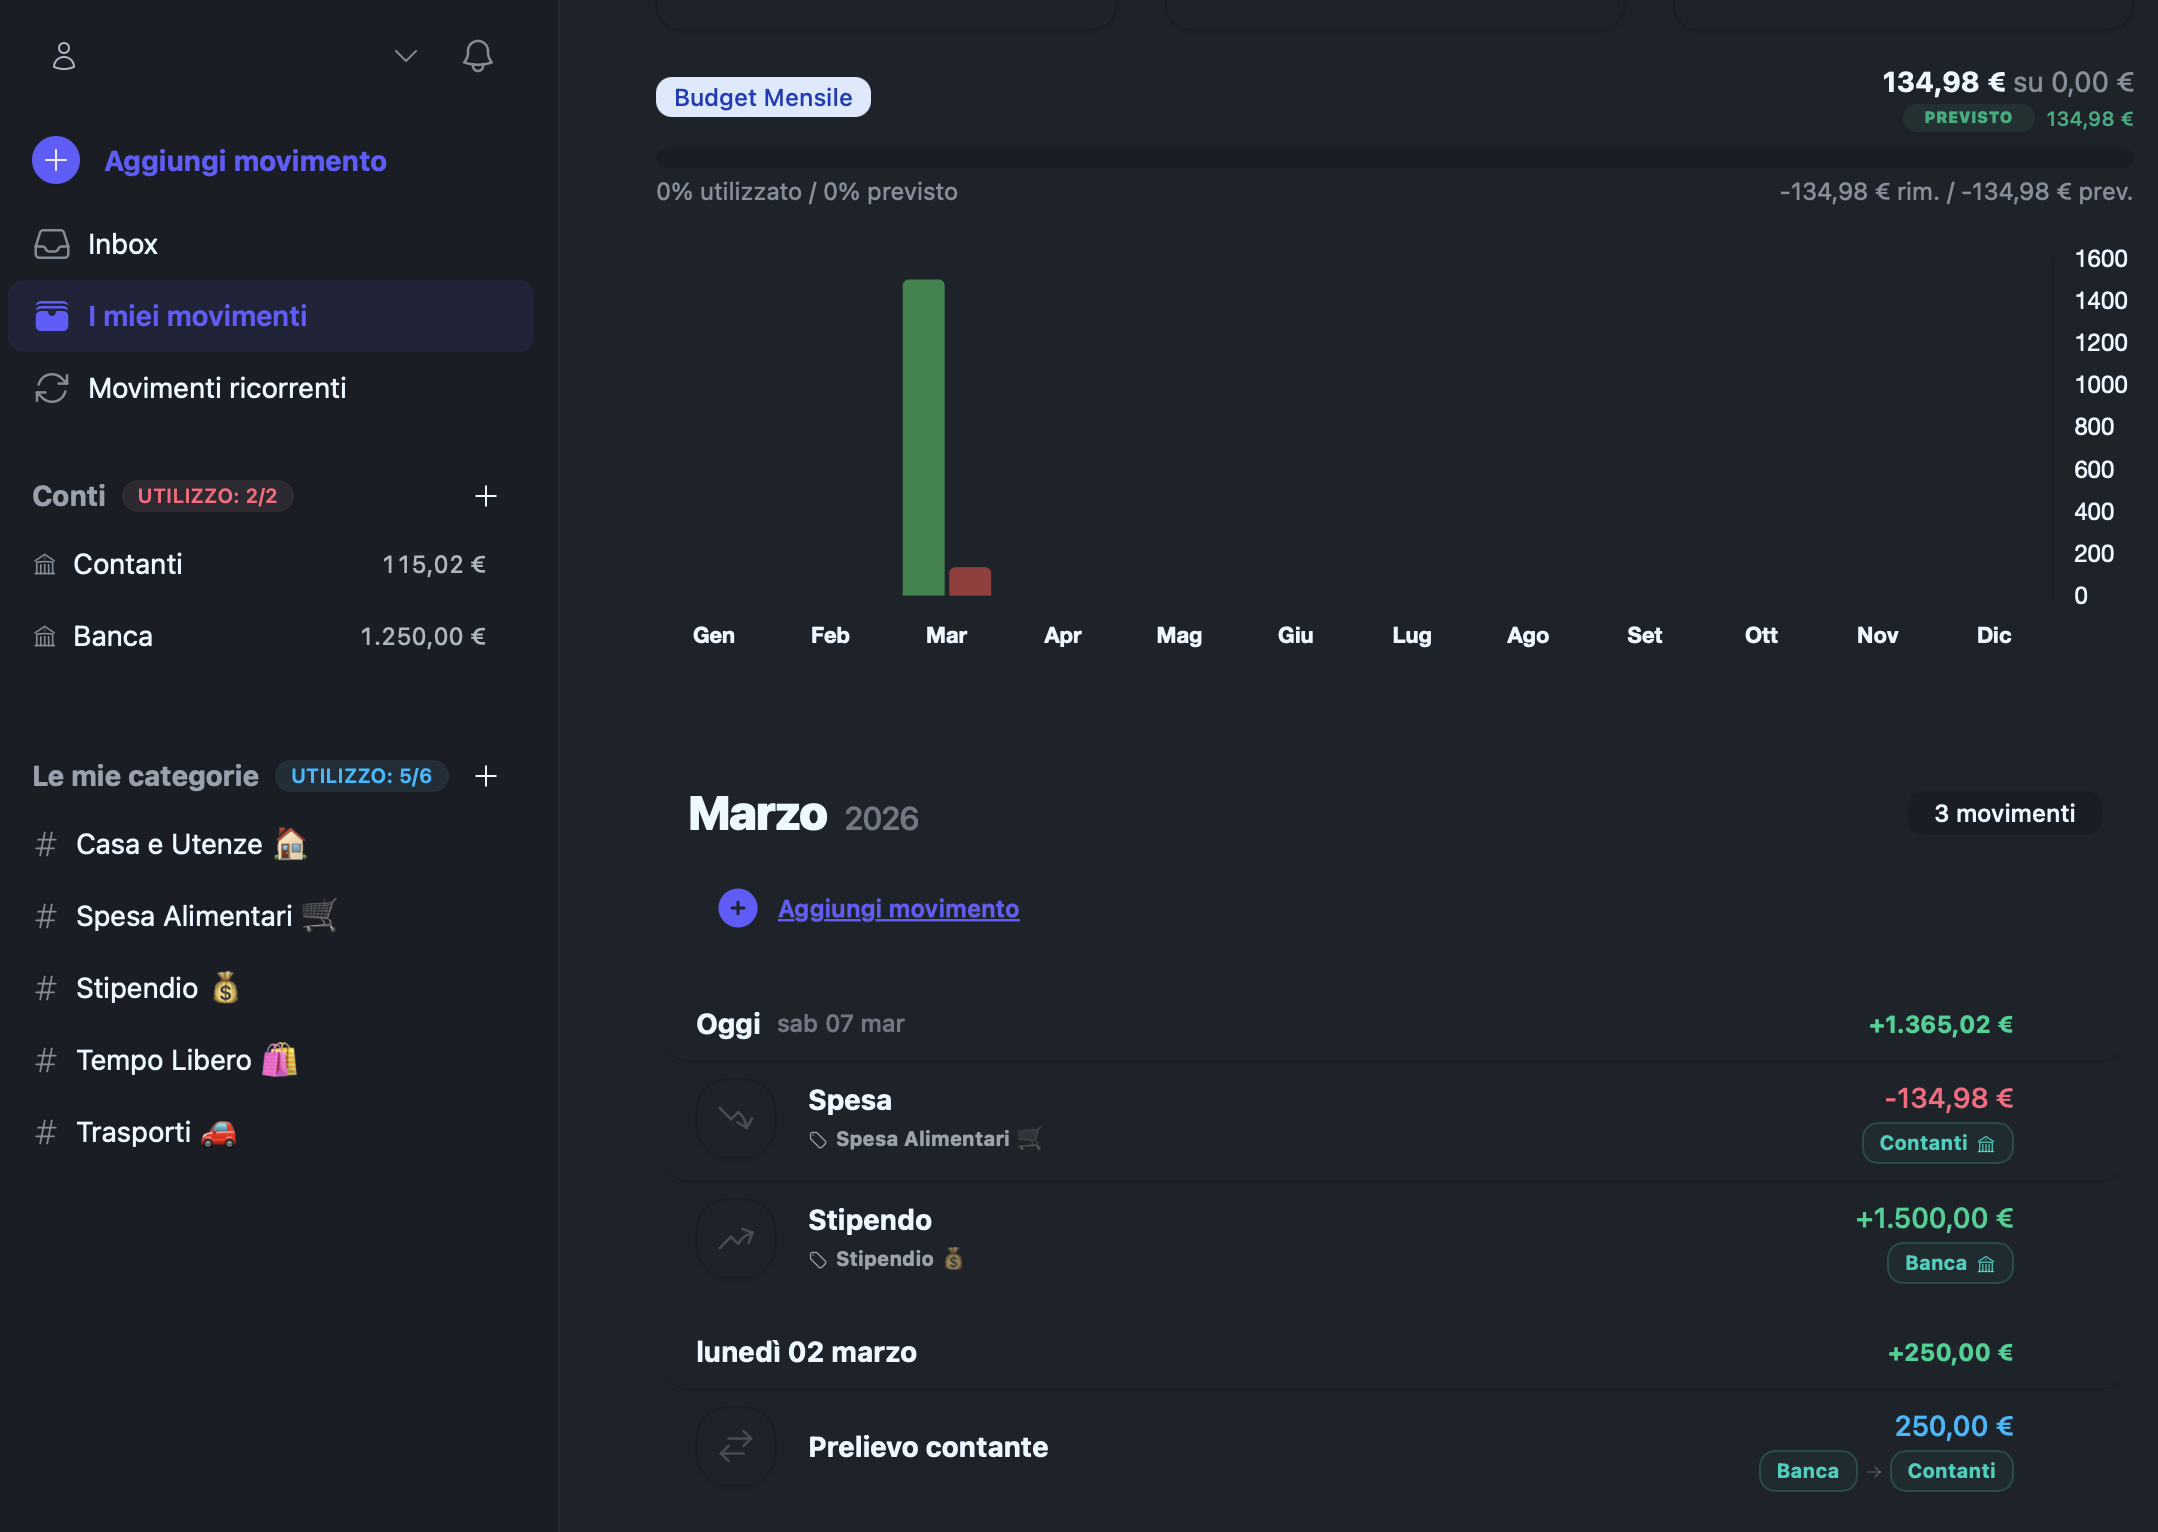Select the Movimenti ricorrenti recurring icon
The image size is (2158, 1532).
pos(53,388)
